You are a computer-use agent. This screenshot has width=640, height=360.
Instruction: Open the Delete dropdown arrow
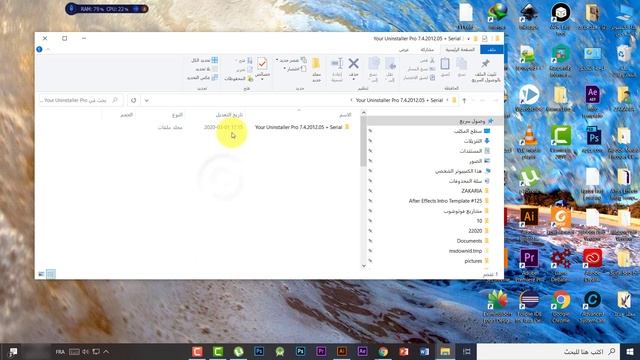tap(353, 79)
